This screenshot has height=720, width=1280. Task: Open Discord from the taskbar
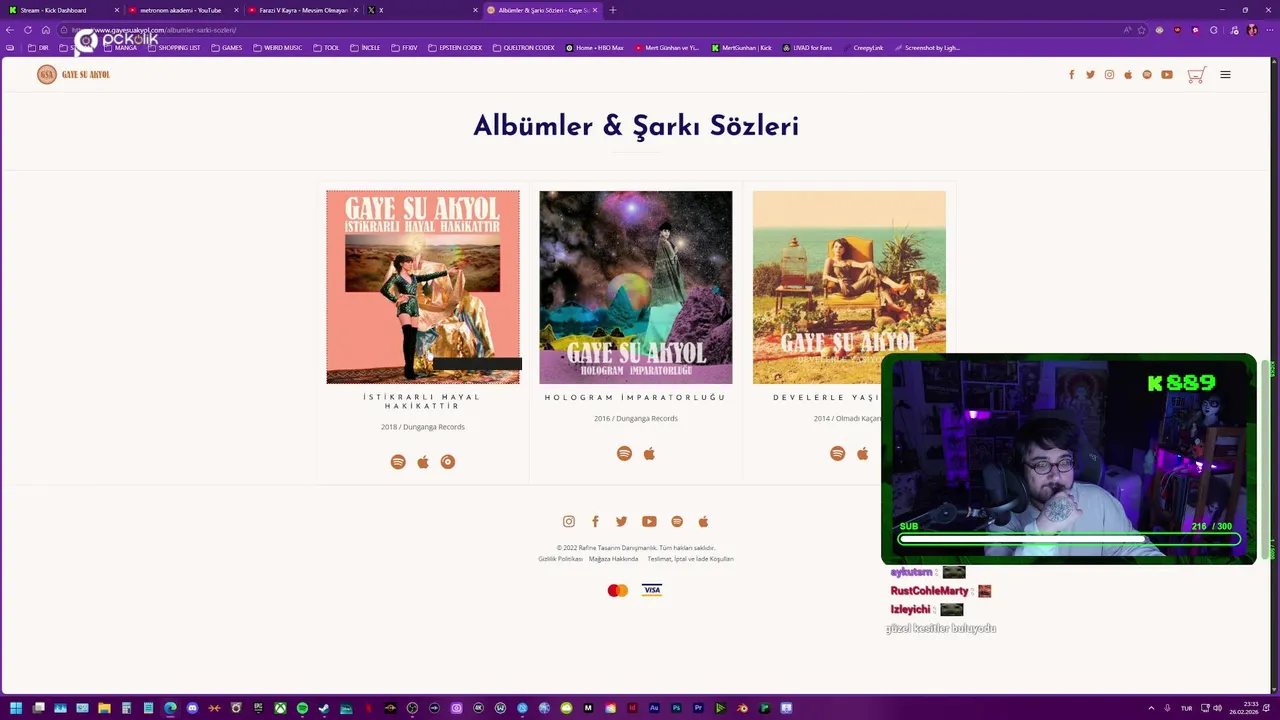click(x=192, y=708)
